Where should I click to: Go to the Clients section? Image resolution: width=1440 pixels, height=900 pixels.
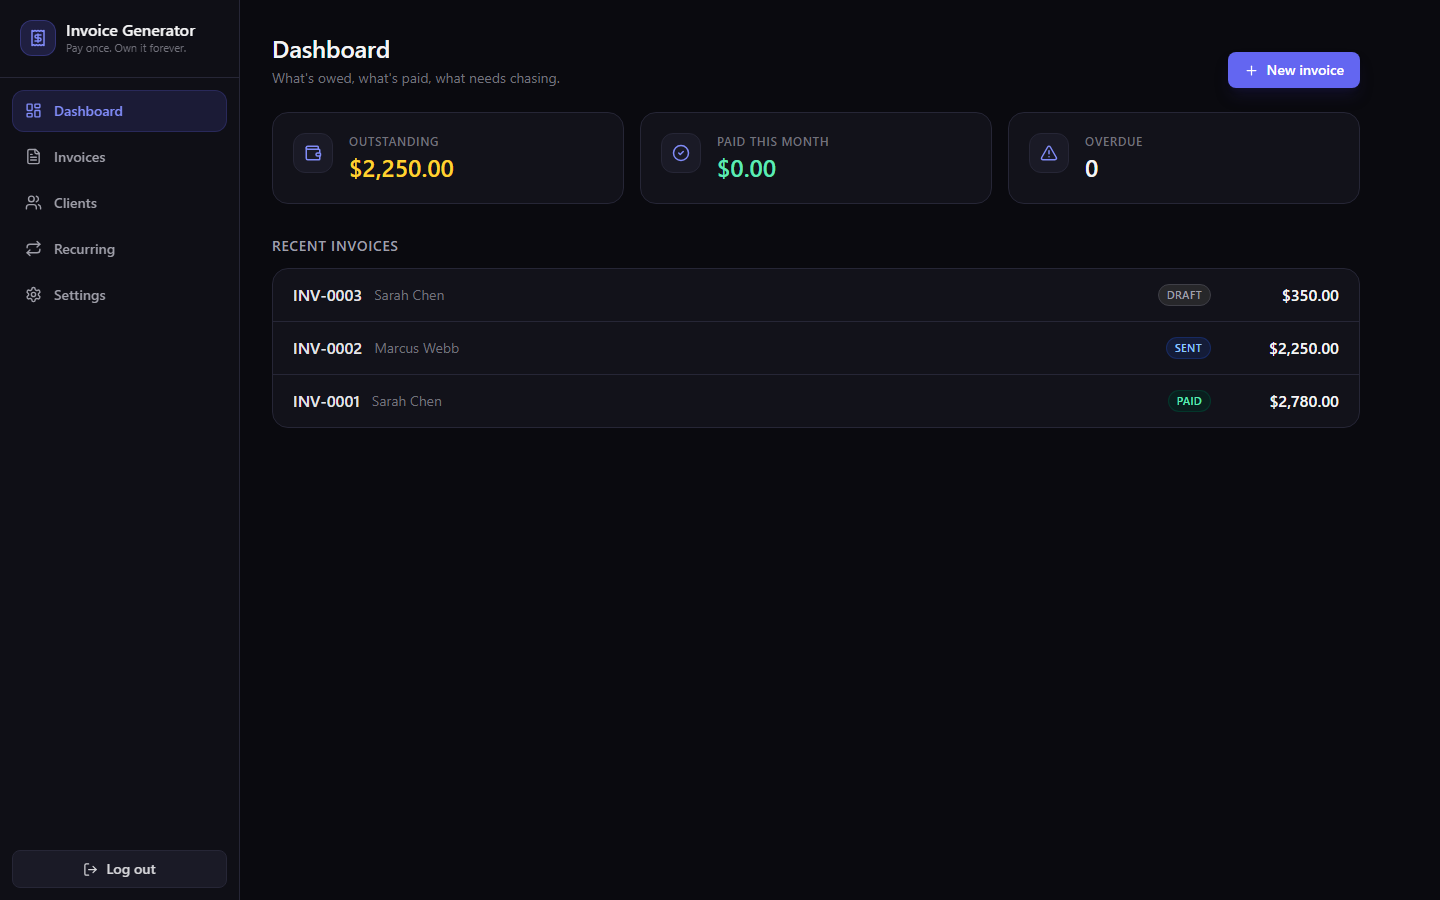(x=119, y=203)
